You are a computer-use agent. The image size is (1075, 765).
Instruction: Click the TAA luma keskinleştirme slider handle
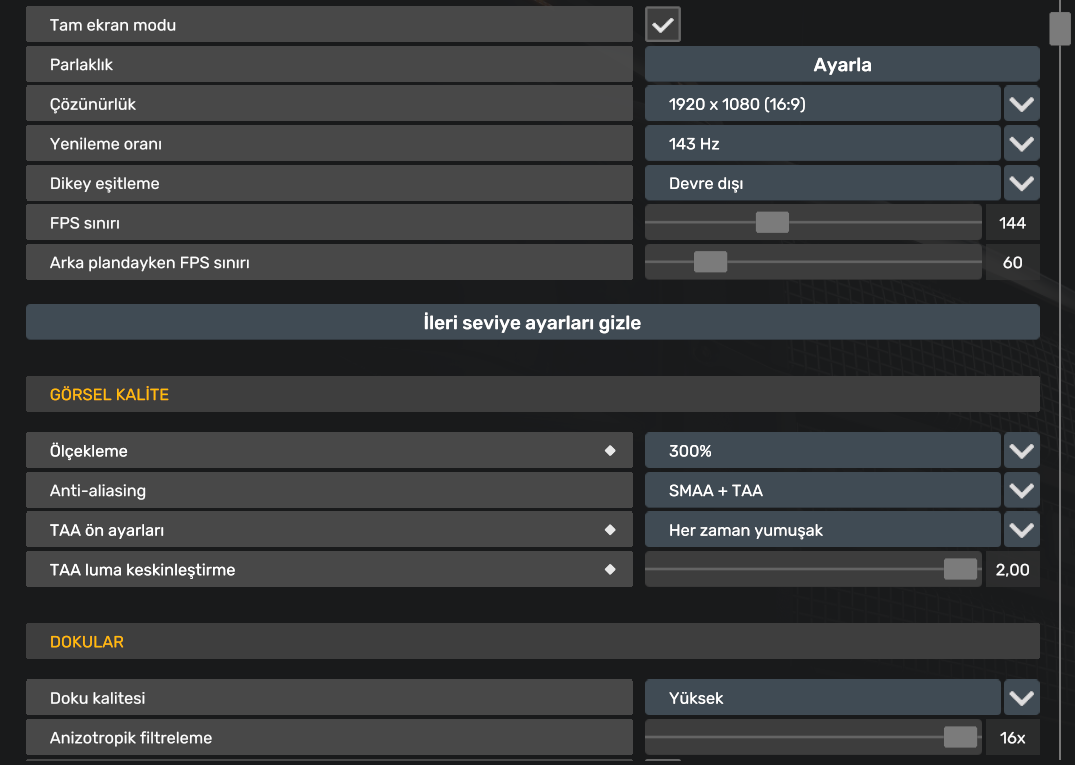point(960,570)
